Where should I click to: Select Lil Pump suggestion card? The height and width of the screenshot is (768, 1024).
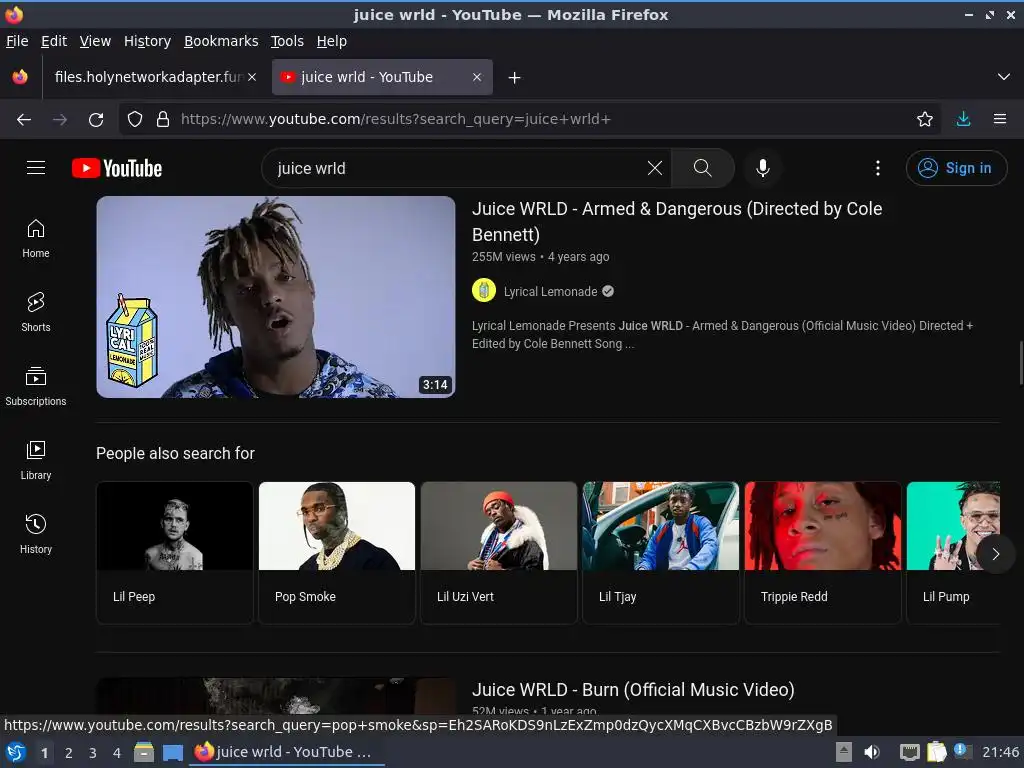coord(953,552)
